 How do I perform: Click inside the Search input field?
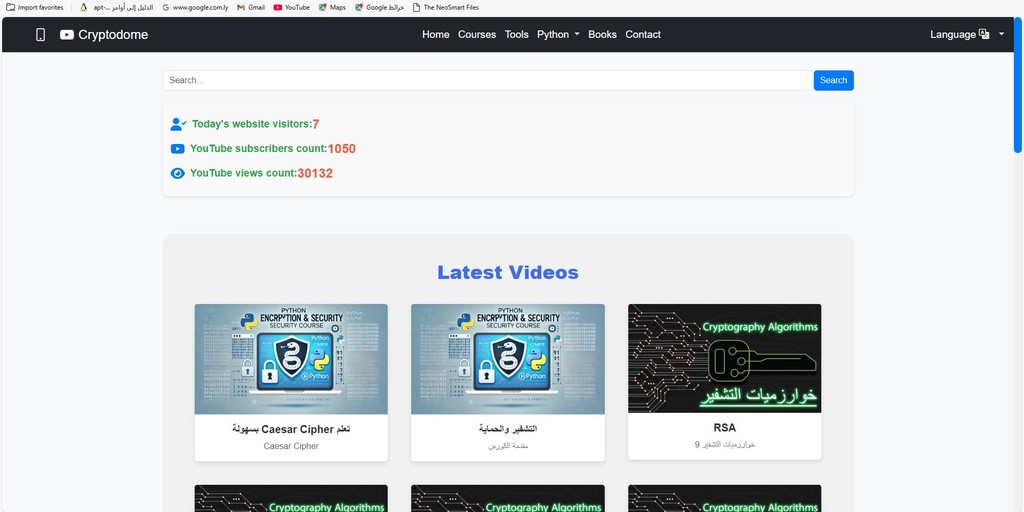[x=488, y=80]
